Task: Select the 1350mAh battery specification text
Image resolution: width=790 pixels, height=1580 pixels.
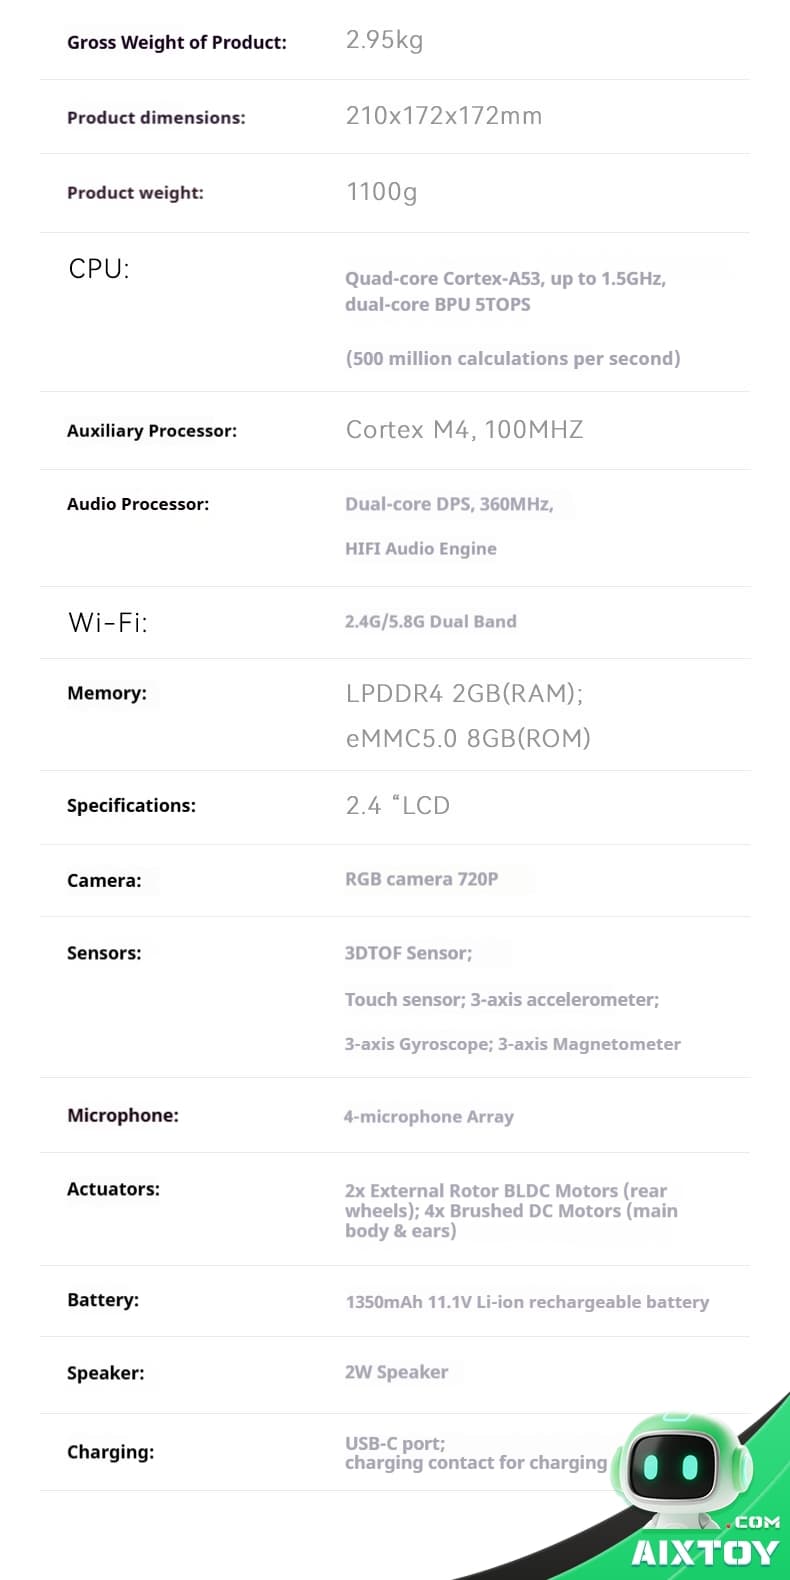Action: (x=527, y=1302)
